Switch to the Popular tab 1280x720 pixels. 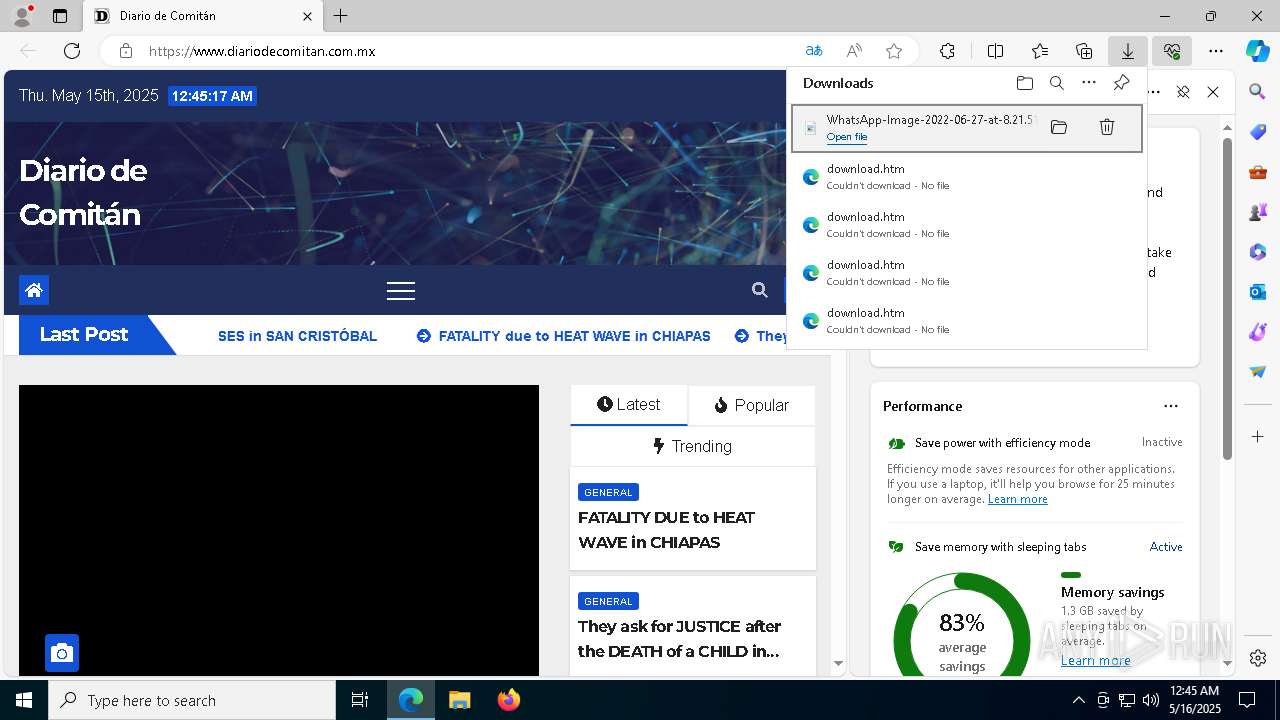751,405
